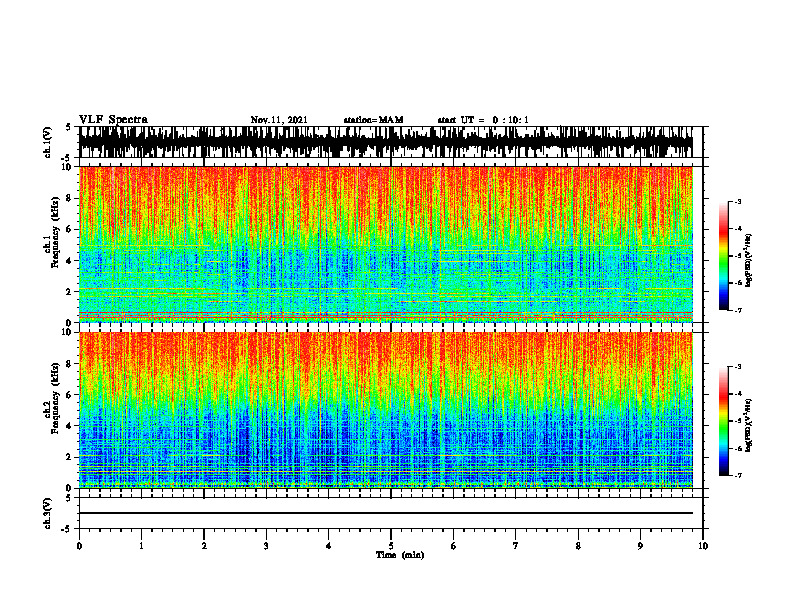This screenshot has width=792, height=612.
Task: Click time axis tick label "1"
Action: (x=141, y=546)
